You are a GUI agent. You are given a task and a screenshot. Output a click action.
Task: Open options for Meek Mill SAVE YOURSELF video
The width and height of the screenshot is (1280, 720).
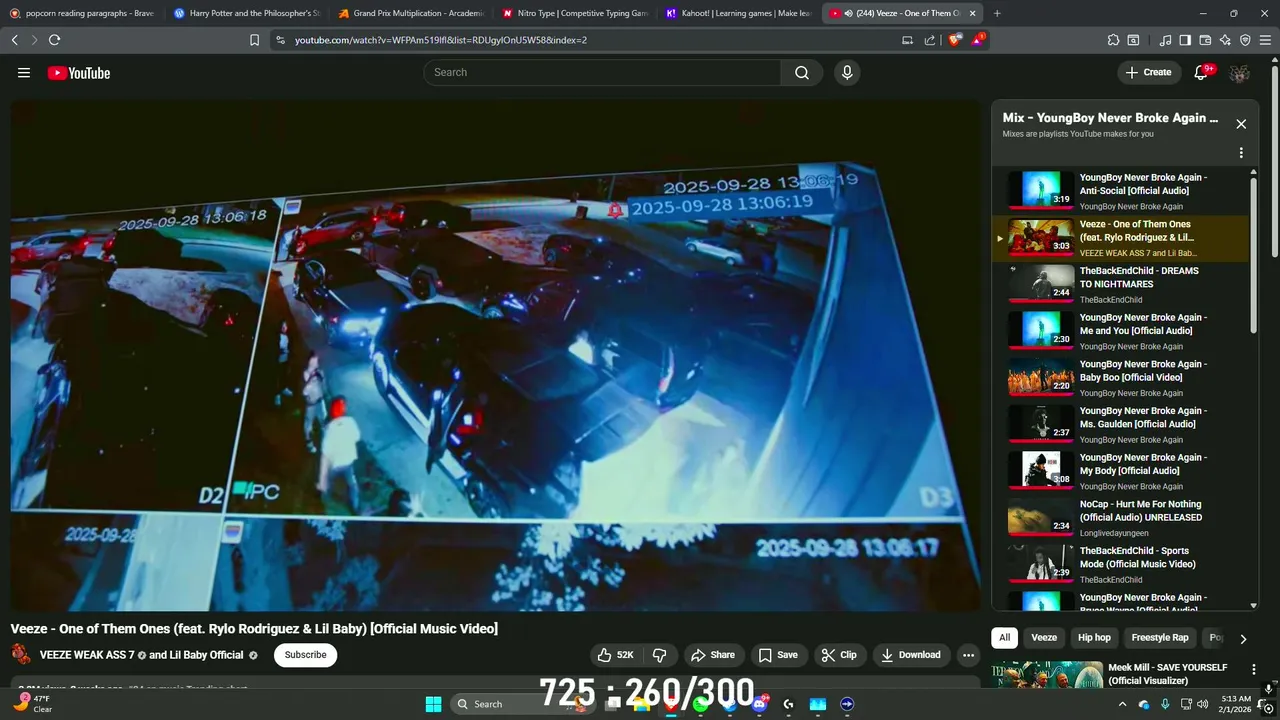click(1253, 669)
